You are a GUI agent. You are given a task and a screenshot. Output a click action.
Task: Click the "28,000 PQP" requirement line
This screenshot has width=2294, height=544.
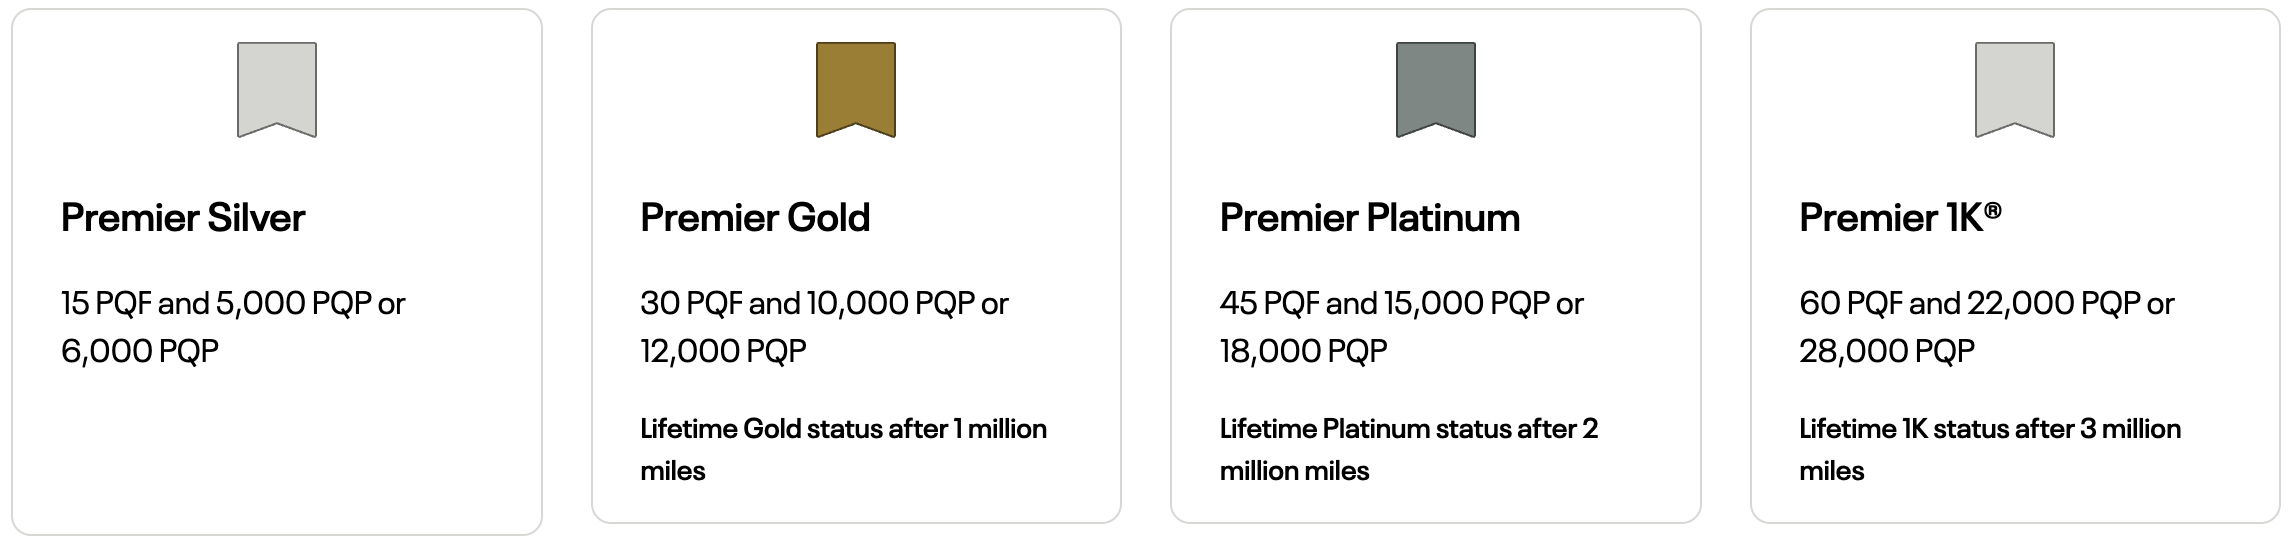[1887, 351]
